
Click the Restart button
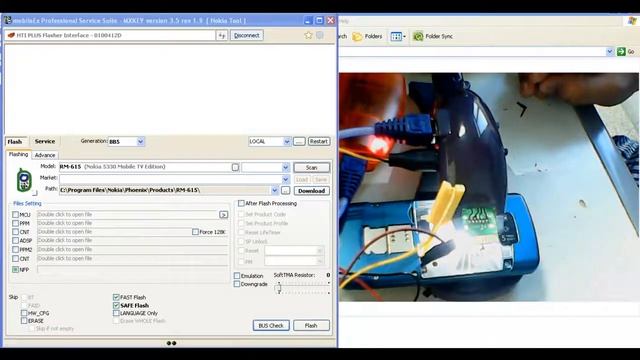(318, 141)
